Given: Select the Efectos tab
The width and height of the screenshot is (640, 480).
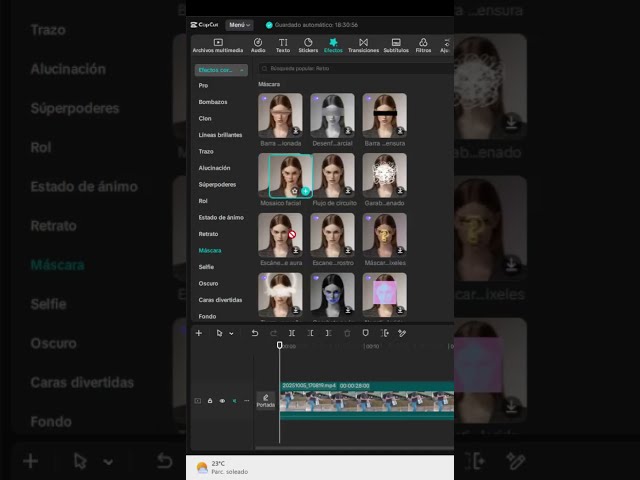Looking at the screenshot, I should [x=333, y=45].
